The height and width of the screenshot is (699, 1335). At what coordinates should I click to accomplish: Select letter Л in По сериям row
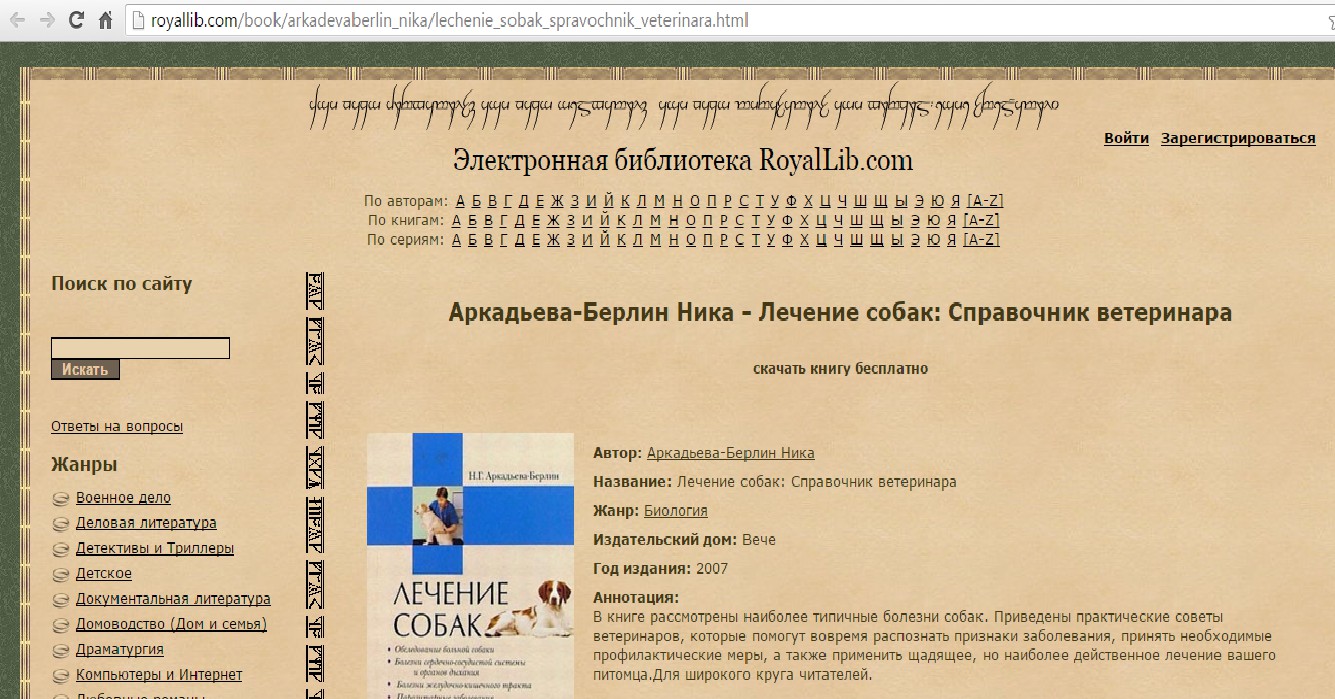(639, 240)
